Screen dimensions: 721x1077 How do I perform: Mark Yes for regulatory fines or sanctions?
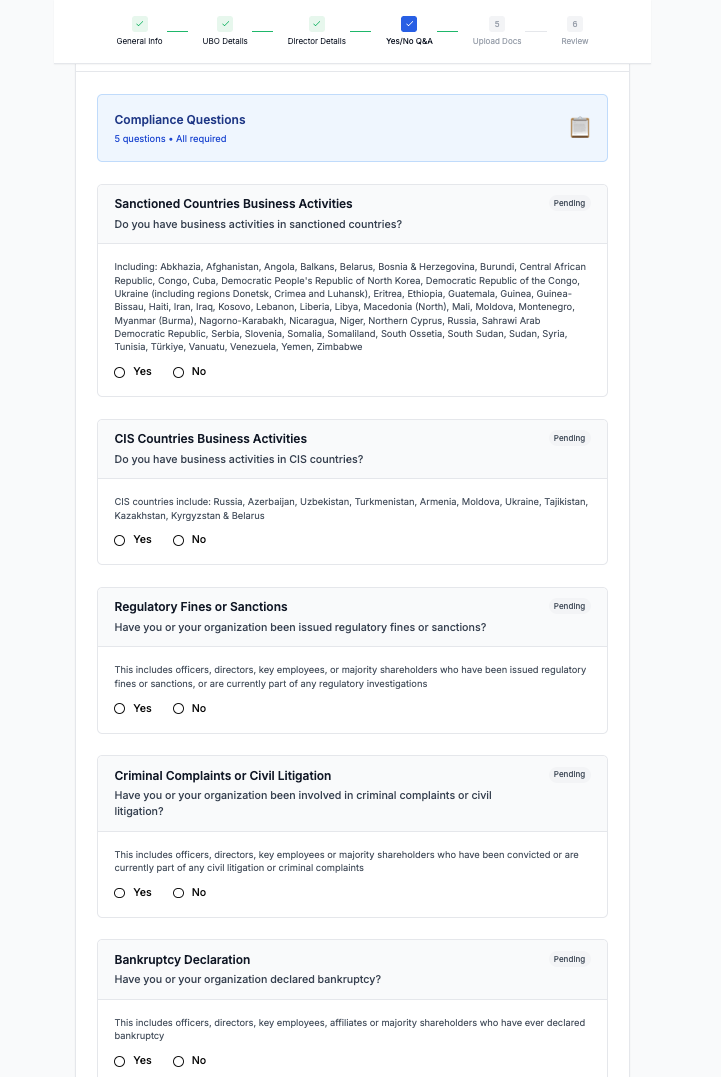[119, 709]
